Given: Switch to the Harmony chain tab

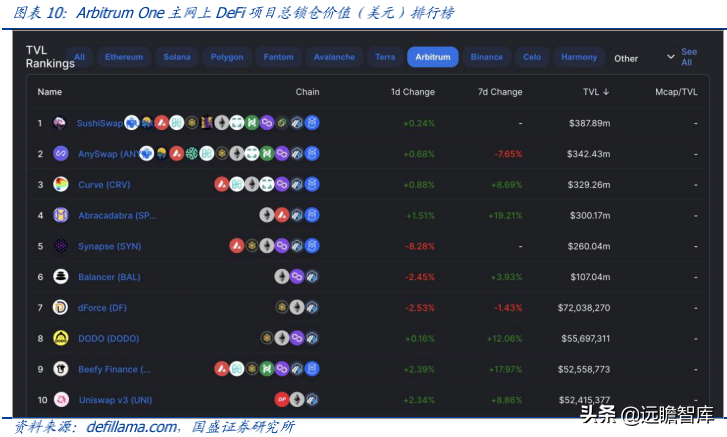Looking at the screenshot, I should point(579,57).
